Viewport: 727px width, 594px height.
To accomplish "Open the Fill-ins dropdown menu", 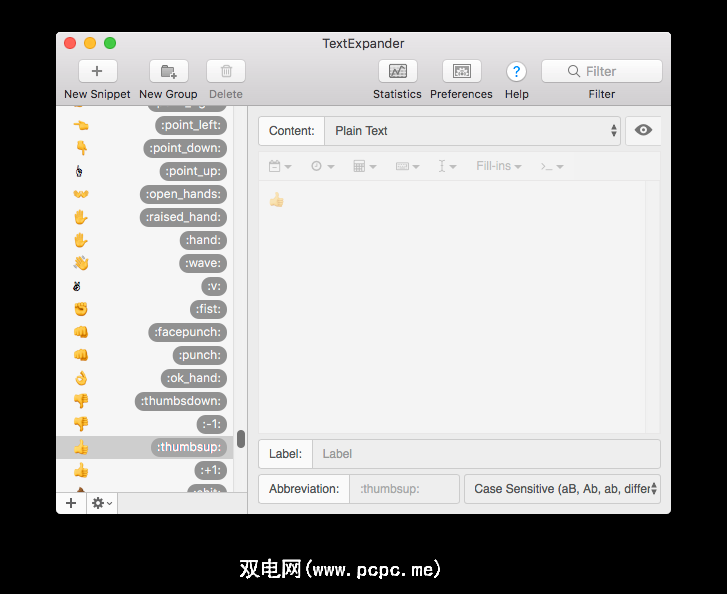I will 498,166.
